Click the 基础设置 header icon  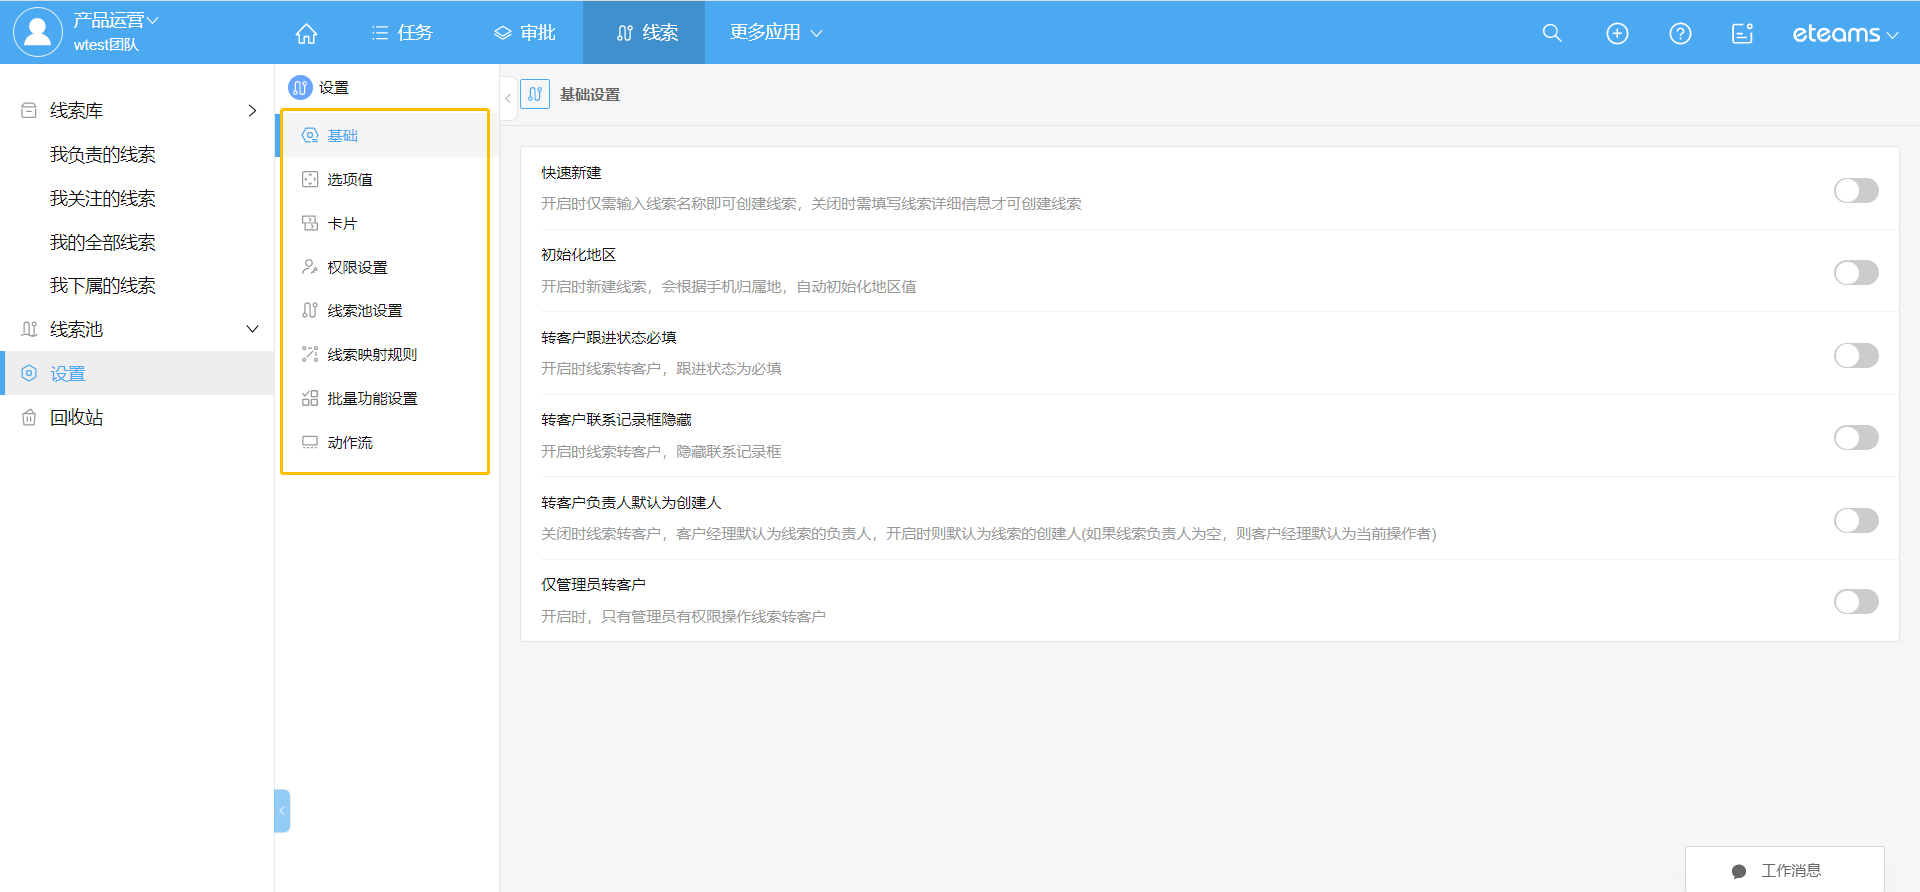coord(535,94)
